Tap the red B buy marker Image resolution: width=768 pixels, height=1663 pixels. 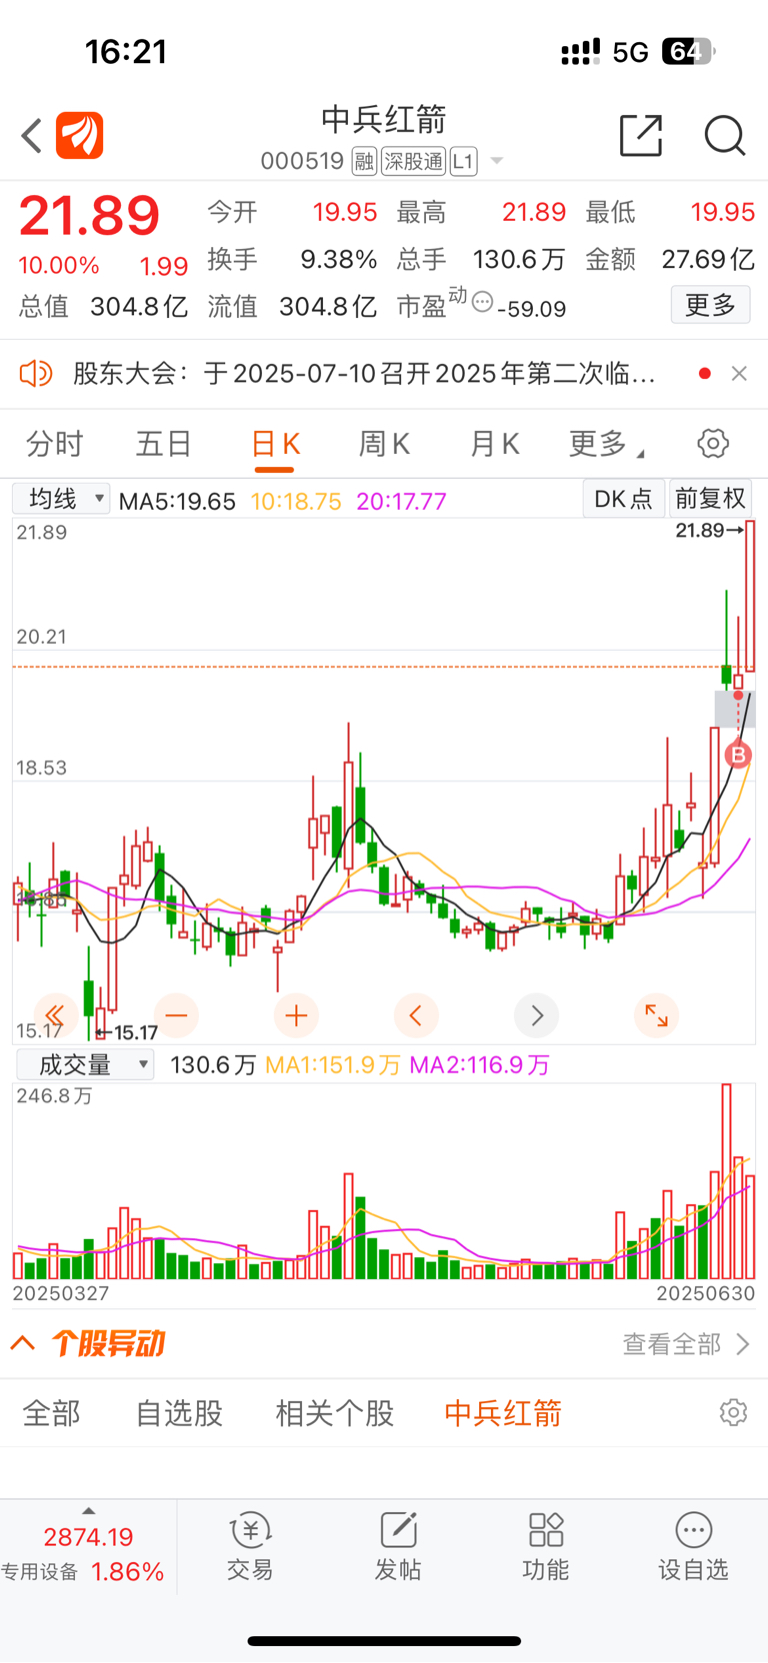[x=738, y=754]
